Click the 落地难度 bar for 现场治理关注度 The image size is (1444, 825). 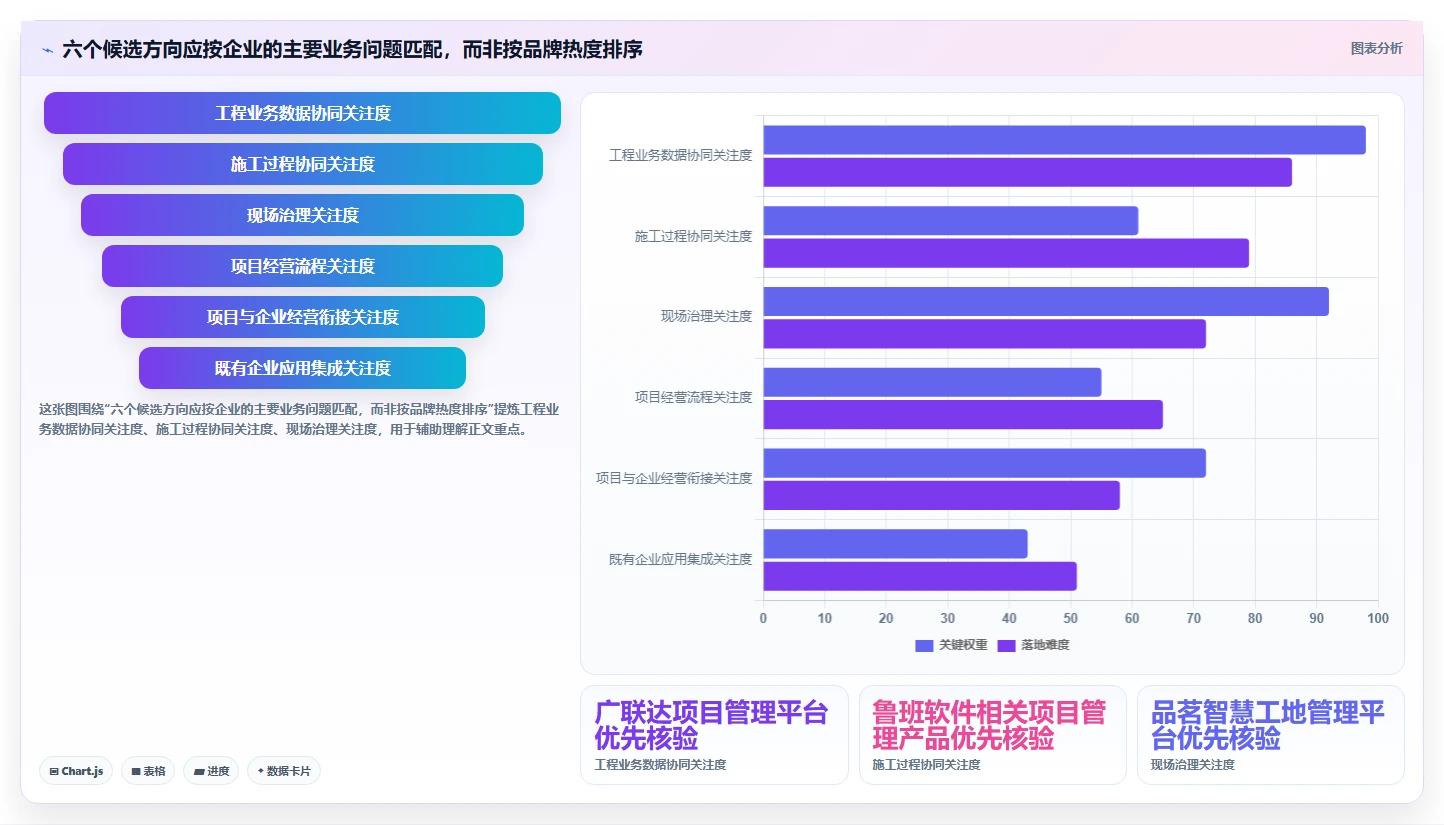tap(985, 334)
